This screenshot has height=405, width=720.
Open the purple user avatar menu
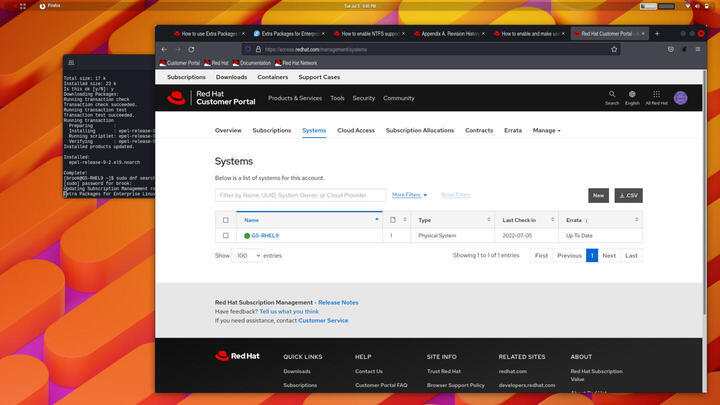[681, 98]
